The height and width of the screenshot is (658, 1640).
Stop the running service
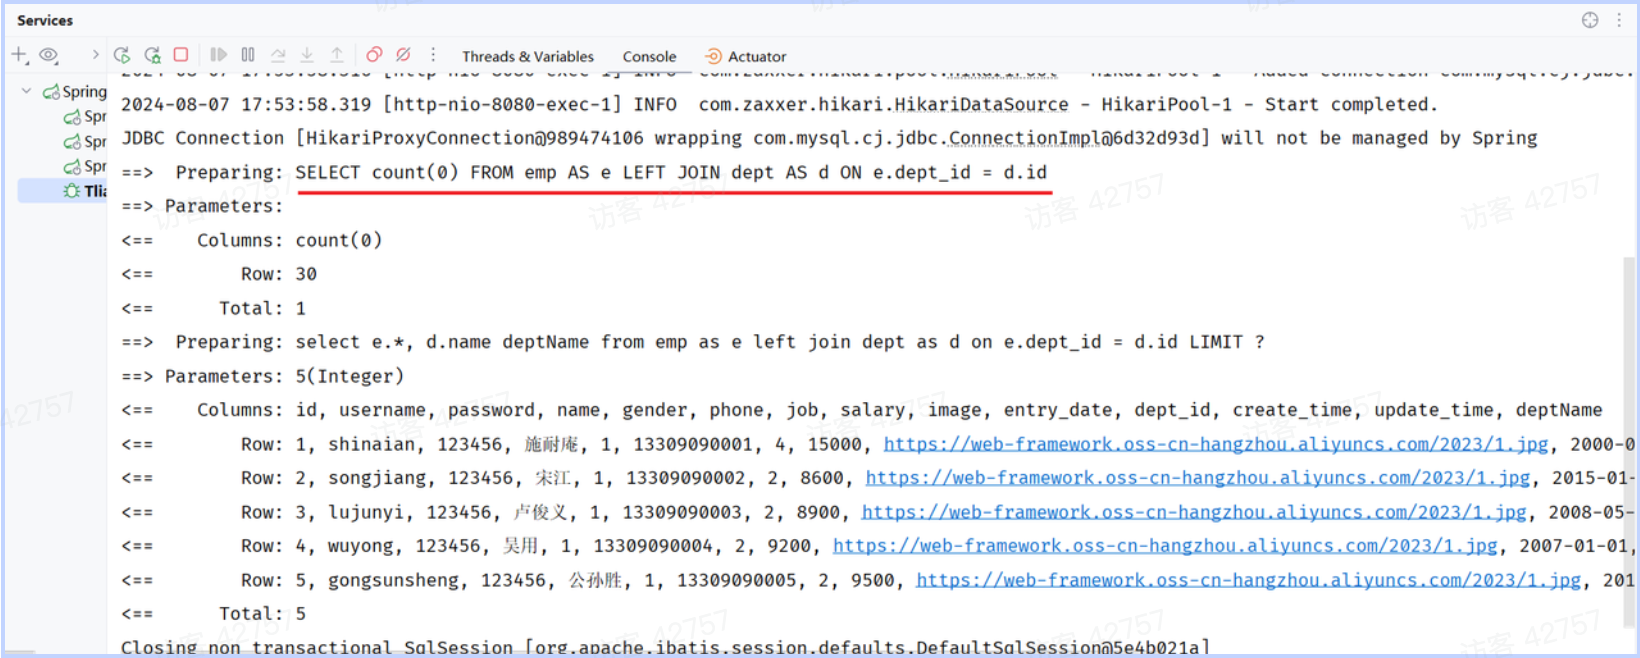tap(181, 55)
